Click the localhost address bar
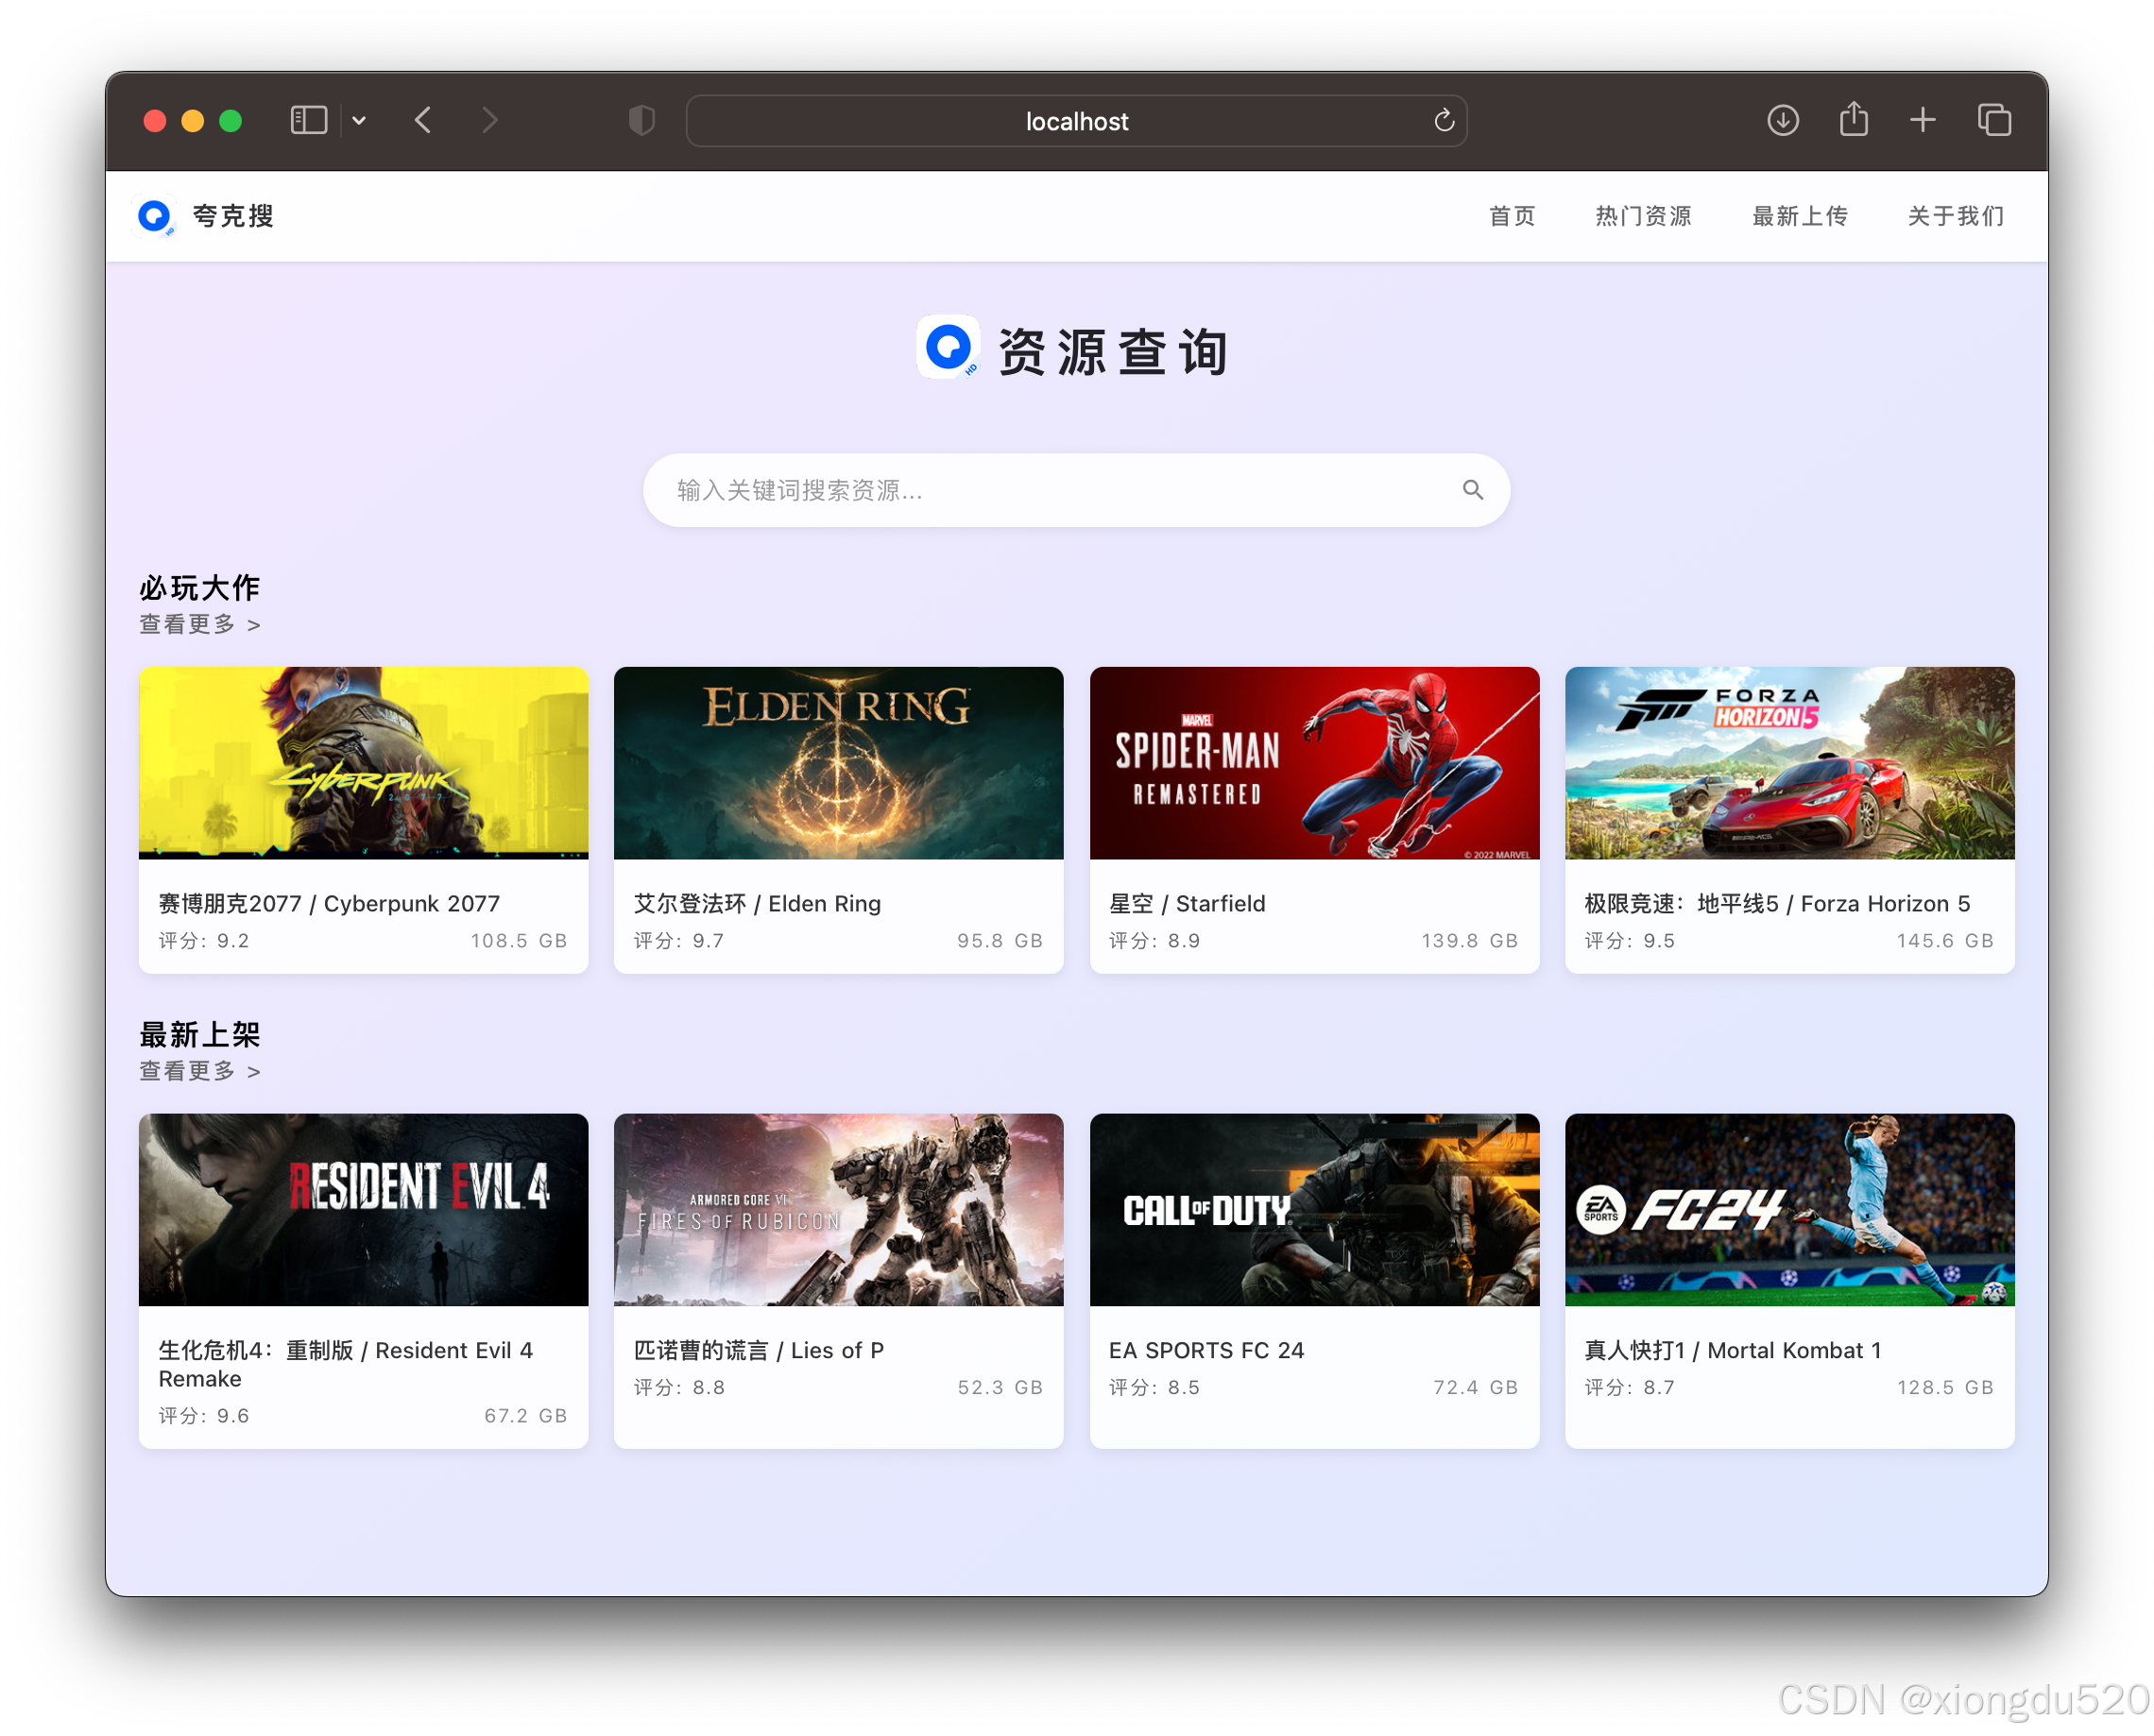This screenshot has width=2154, height=1736. coord(1076,121)
